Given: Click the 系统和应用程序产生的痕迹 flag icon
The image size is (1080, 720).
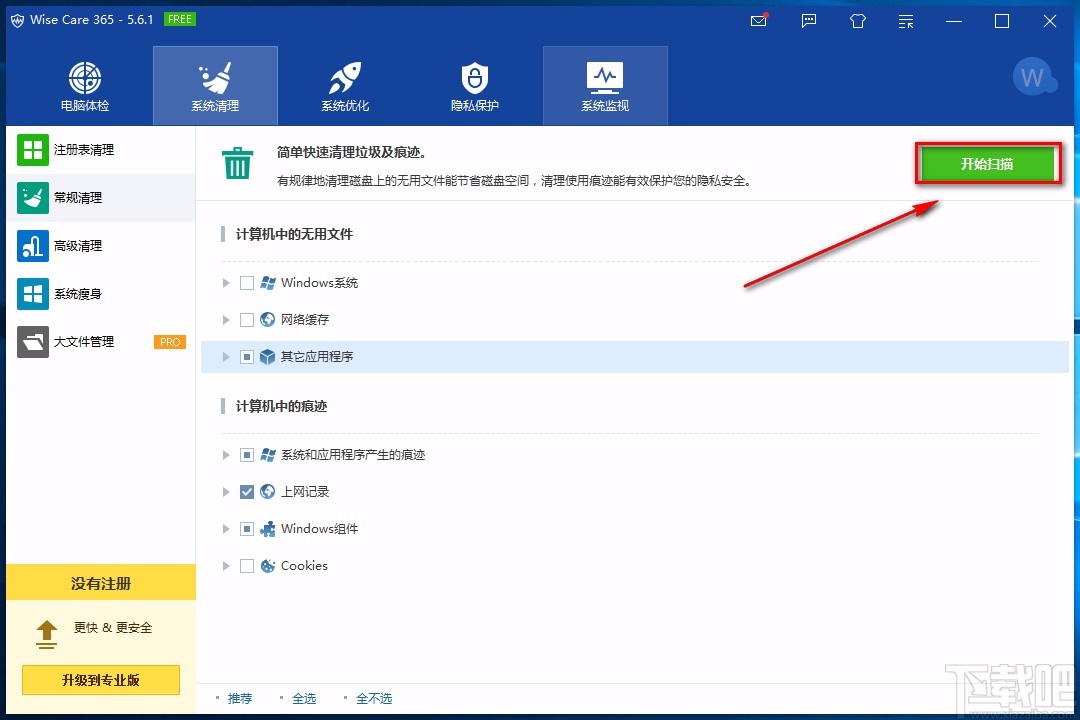Looking at the screenshot, I should pos(268,455).
